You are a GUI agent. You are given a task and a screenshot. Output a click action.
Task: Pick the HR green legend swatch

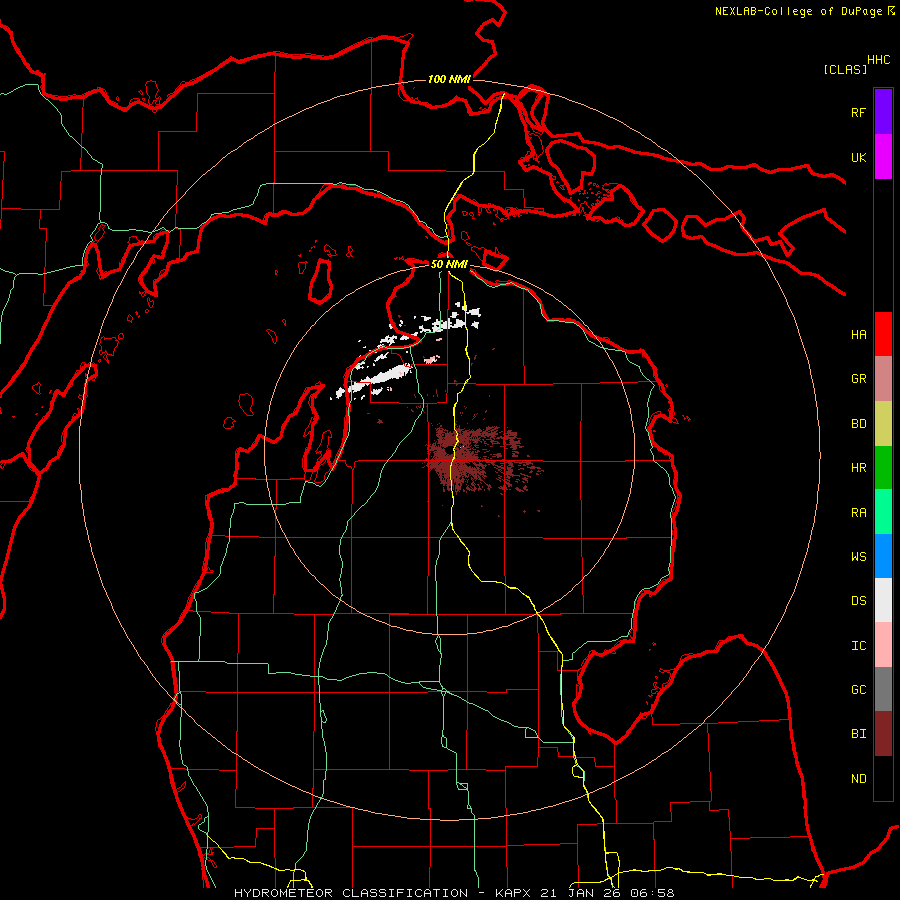(x=883, y=467)
